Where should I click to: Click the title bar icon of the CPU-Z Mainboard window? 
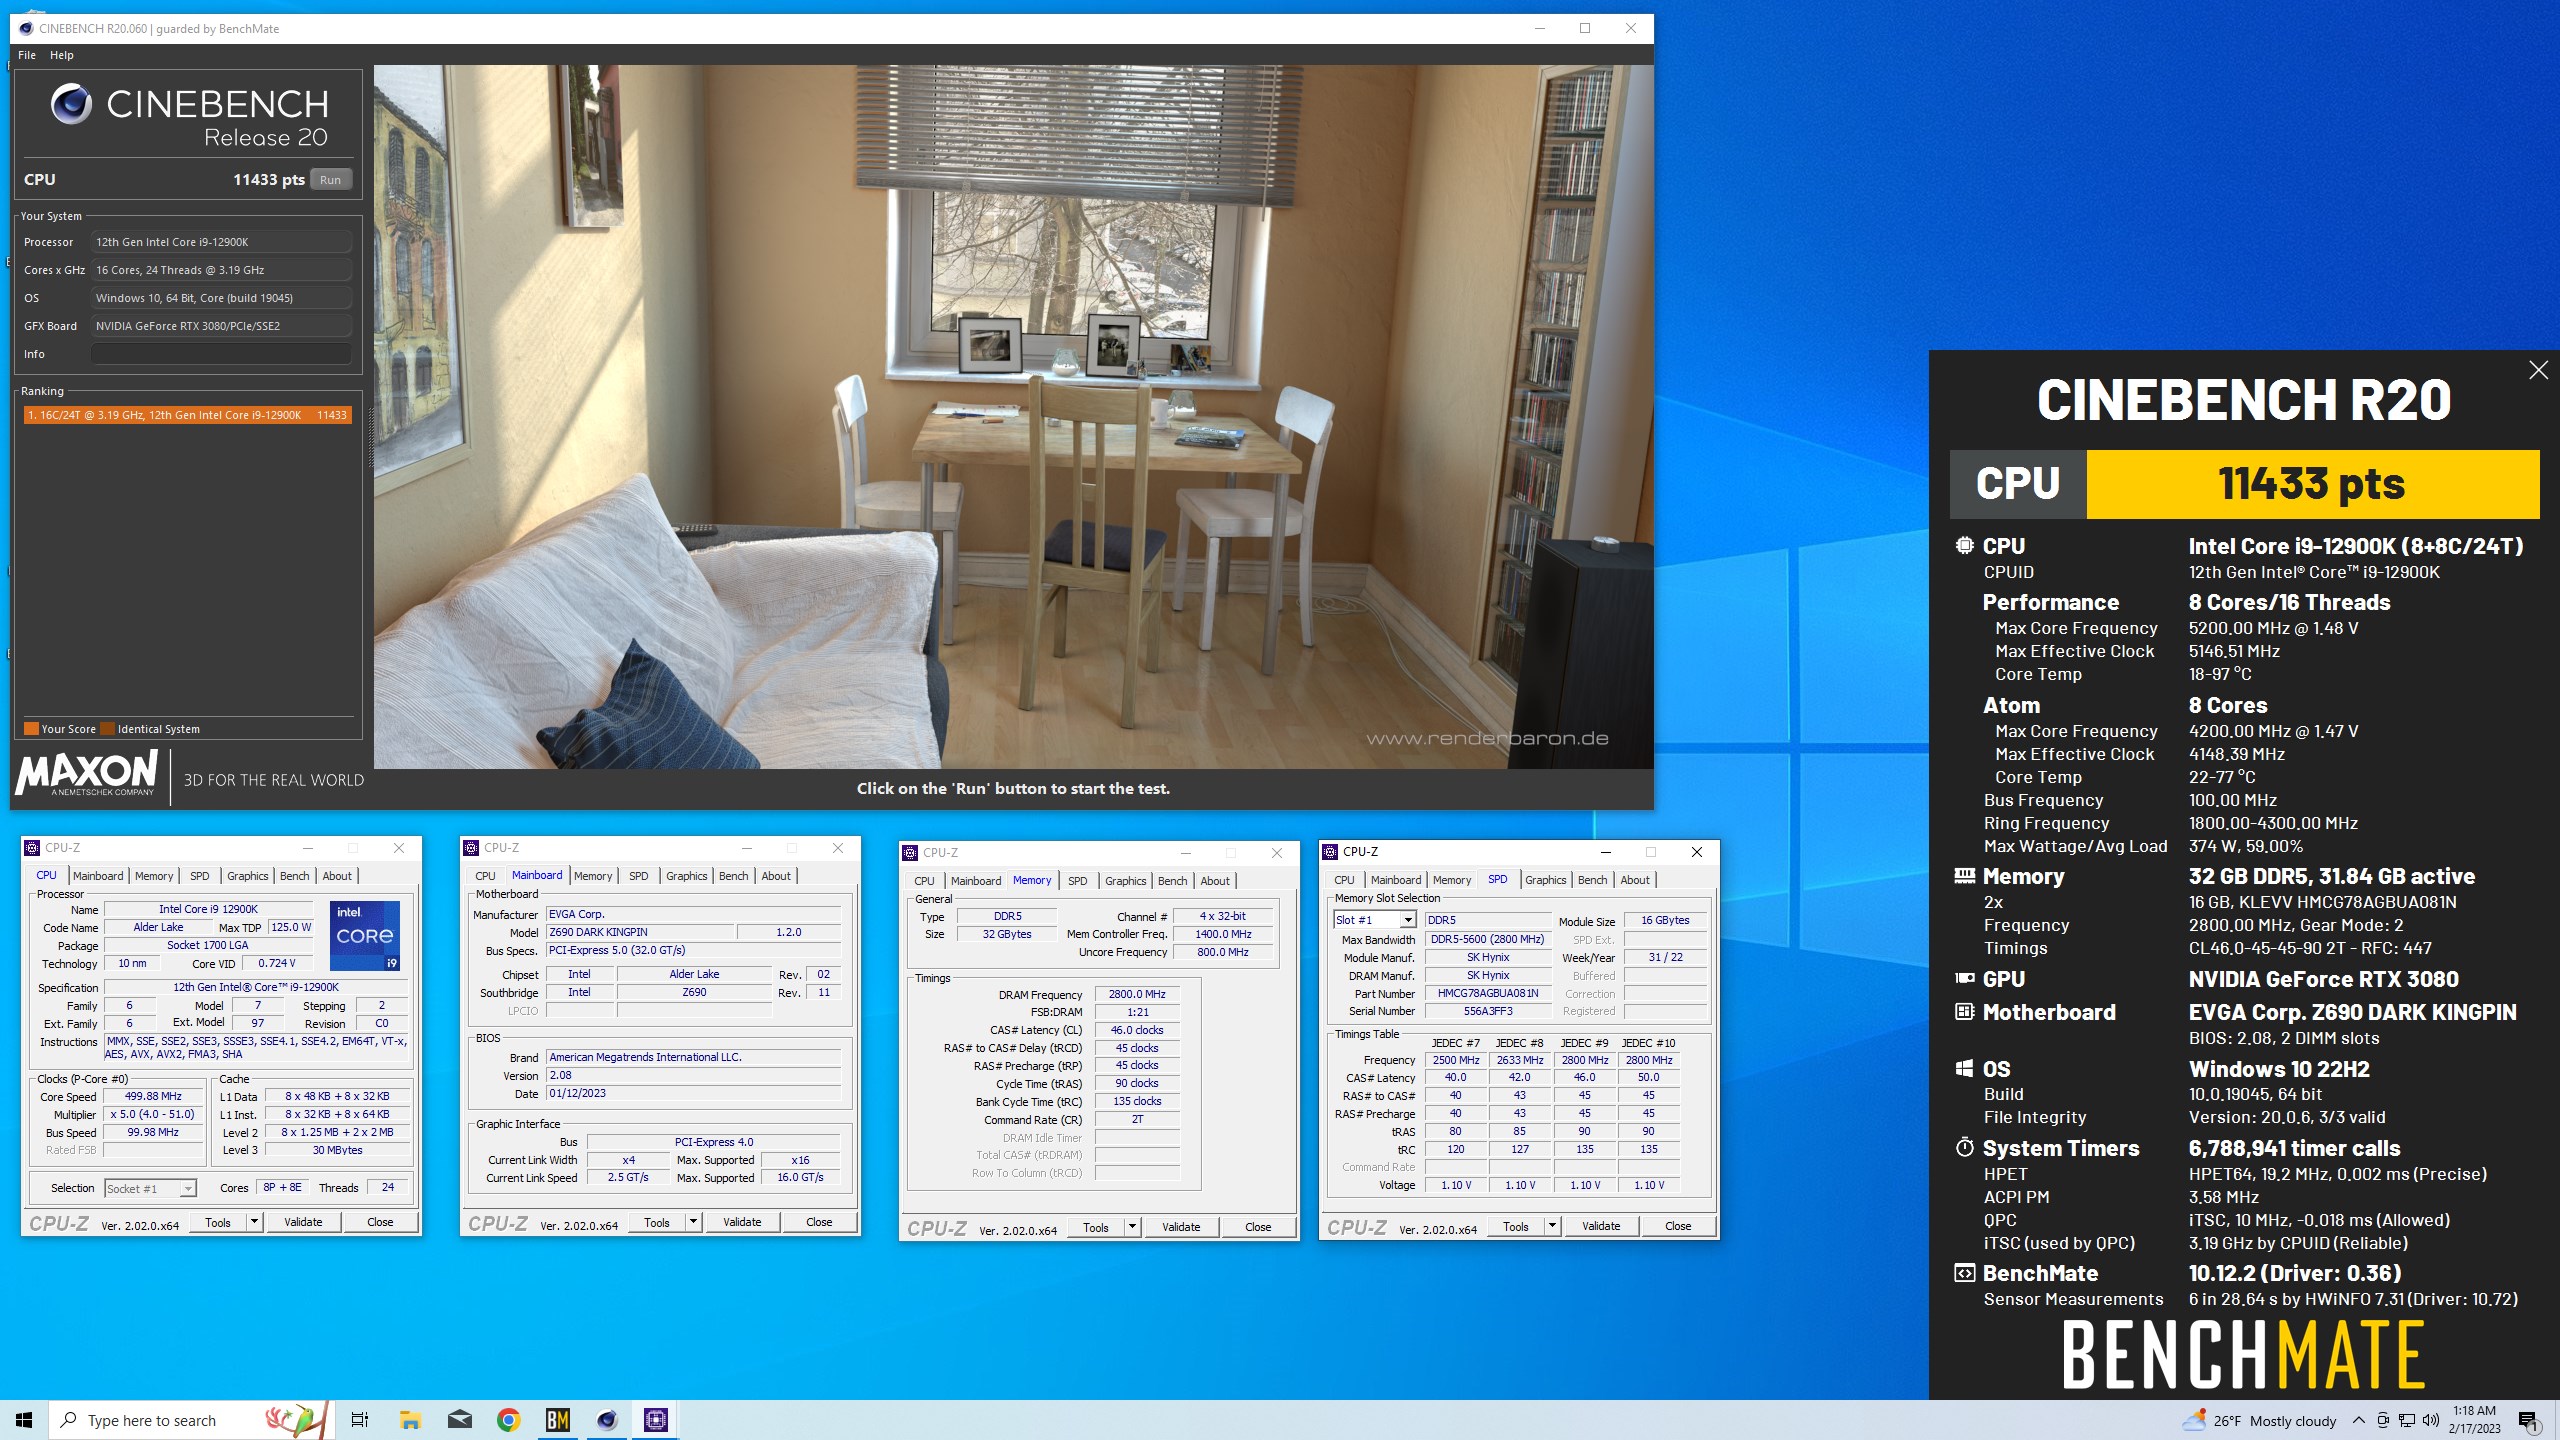(471, 848)
